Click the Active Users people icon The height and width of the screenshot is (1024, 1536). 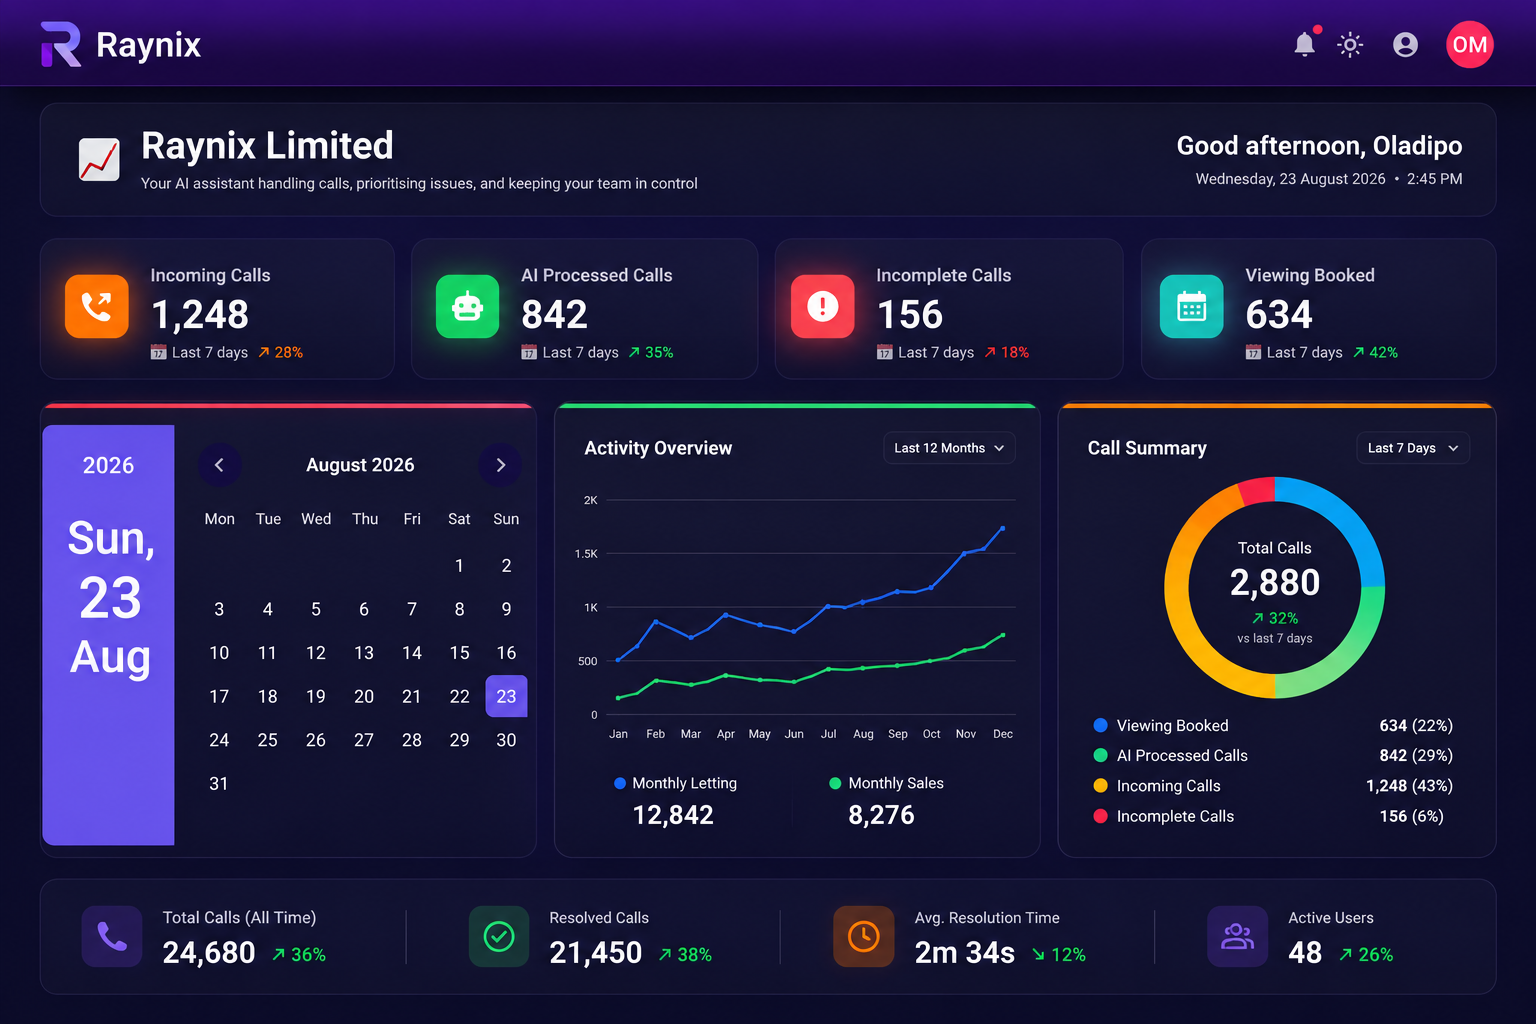(x=1237, y=936)
